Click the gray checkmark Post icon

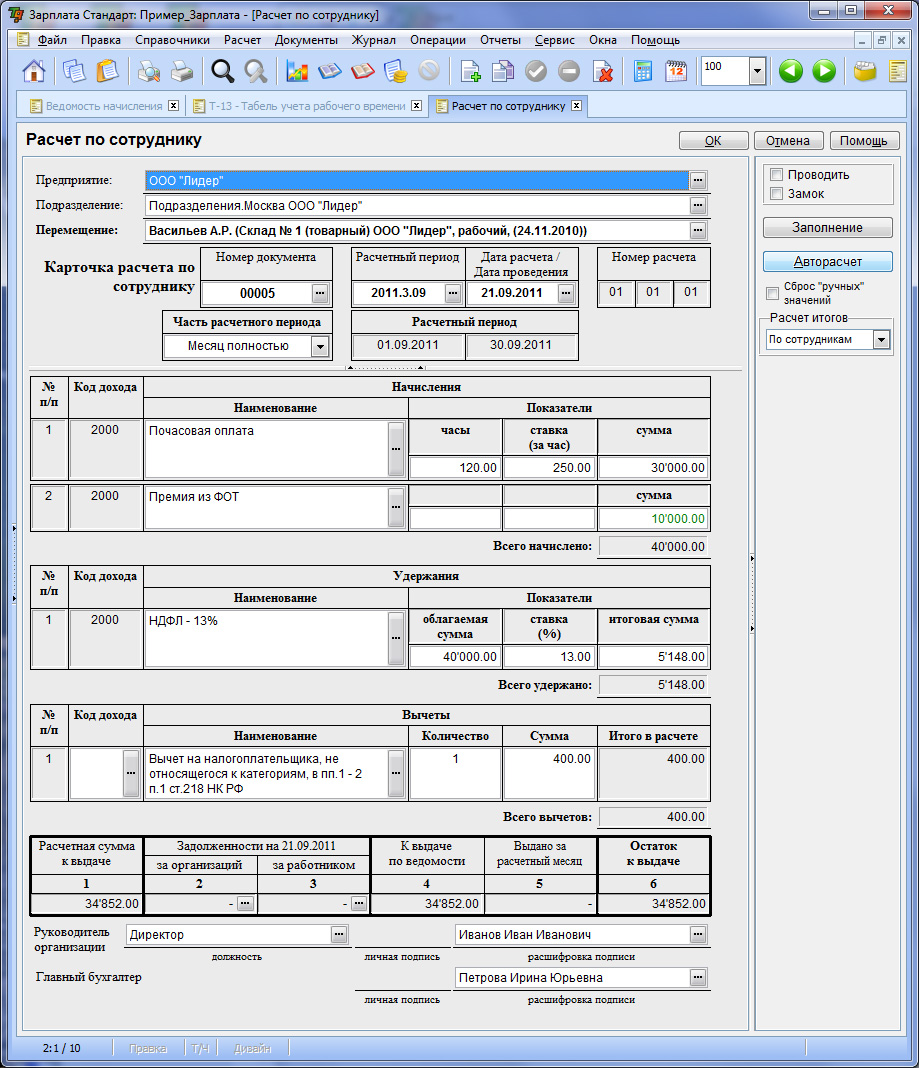536,71
